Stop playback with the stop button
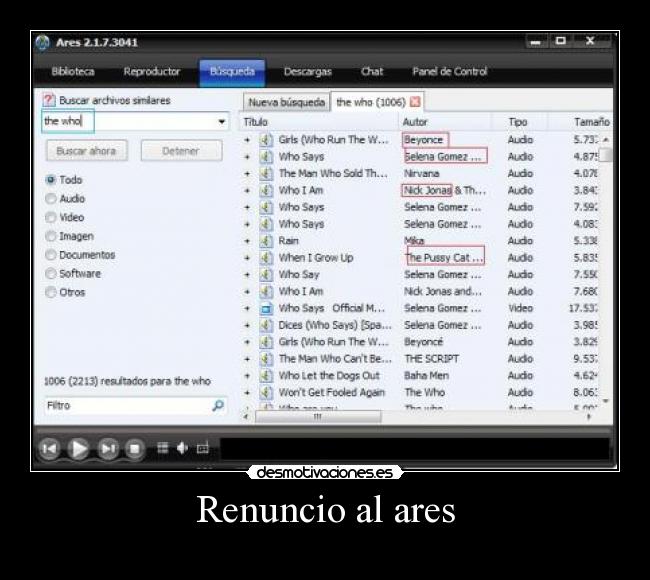650x580 pixels. pyautogui.click(x=134, y=449)
